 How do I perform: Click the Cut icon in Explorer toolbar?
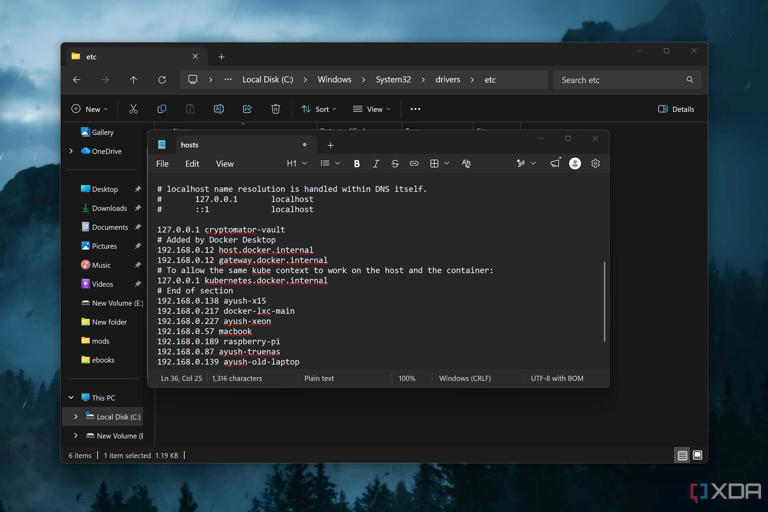click(x=133, y=109)
